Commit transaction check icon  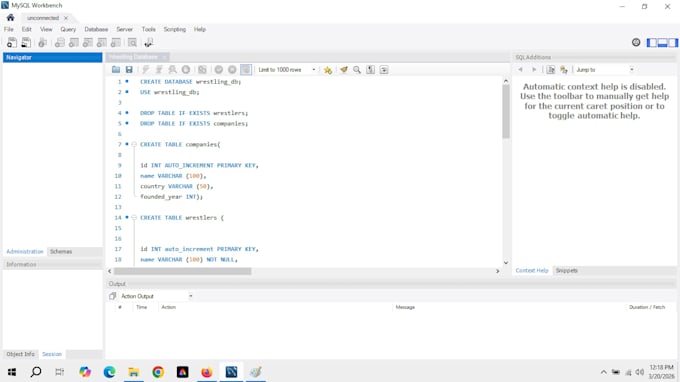coord(219,69)
